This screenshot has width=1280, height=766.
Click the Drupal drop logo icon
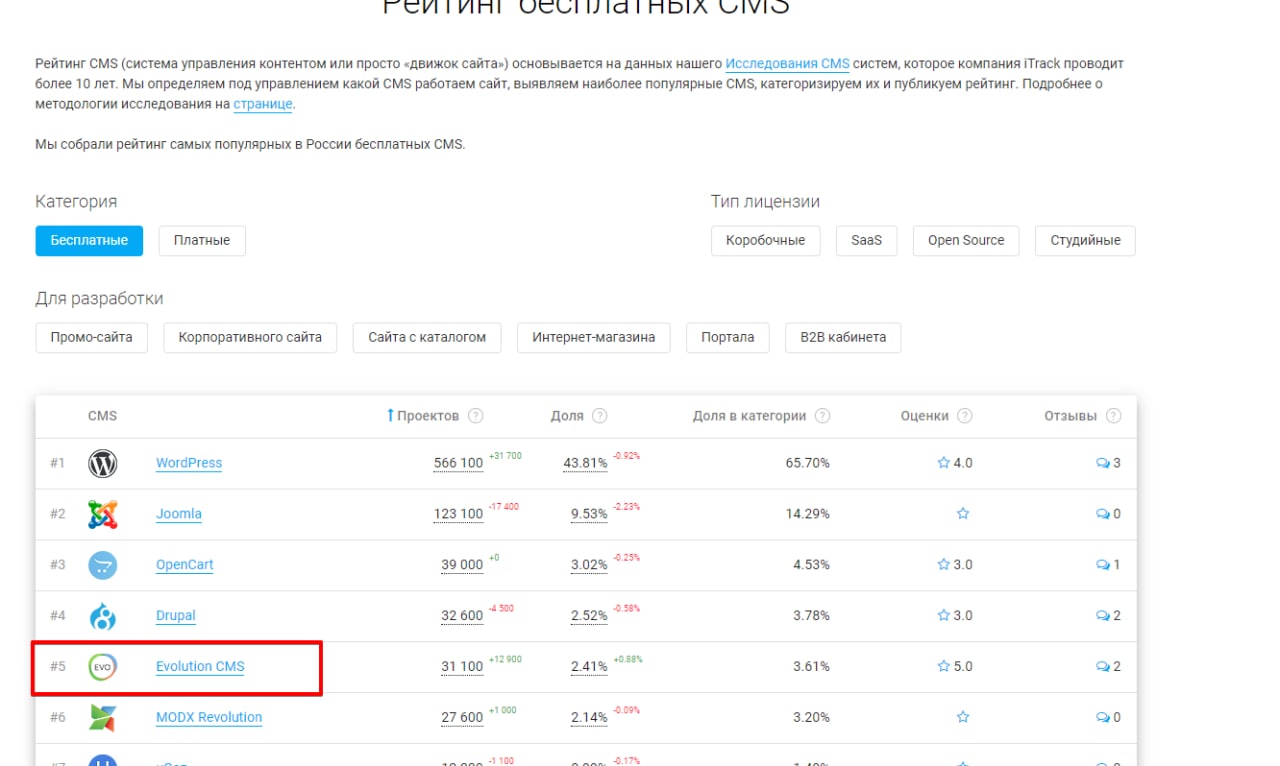click(x=103, y=616)
